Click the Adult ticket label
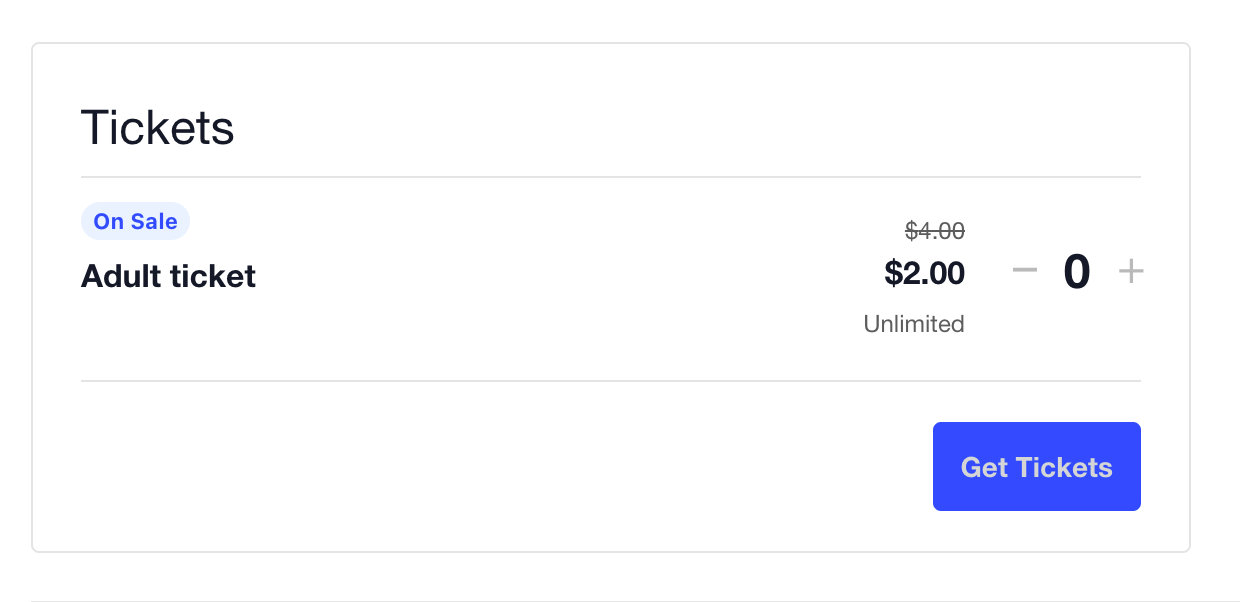The image size is (1240, 602). pyautogui.click(x=168, y=276)
